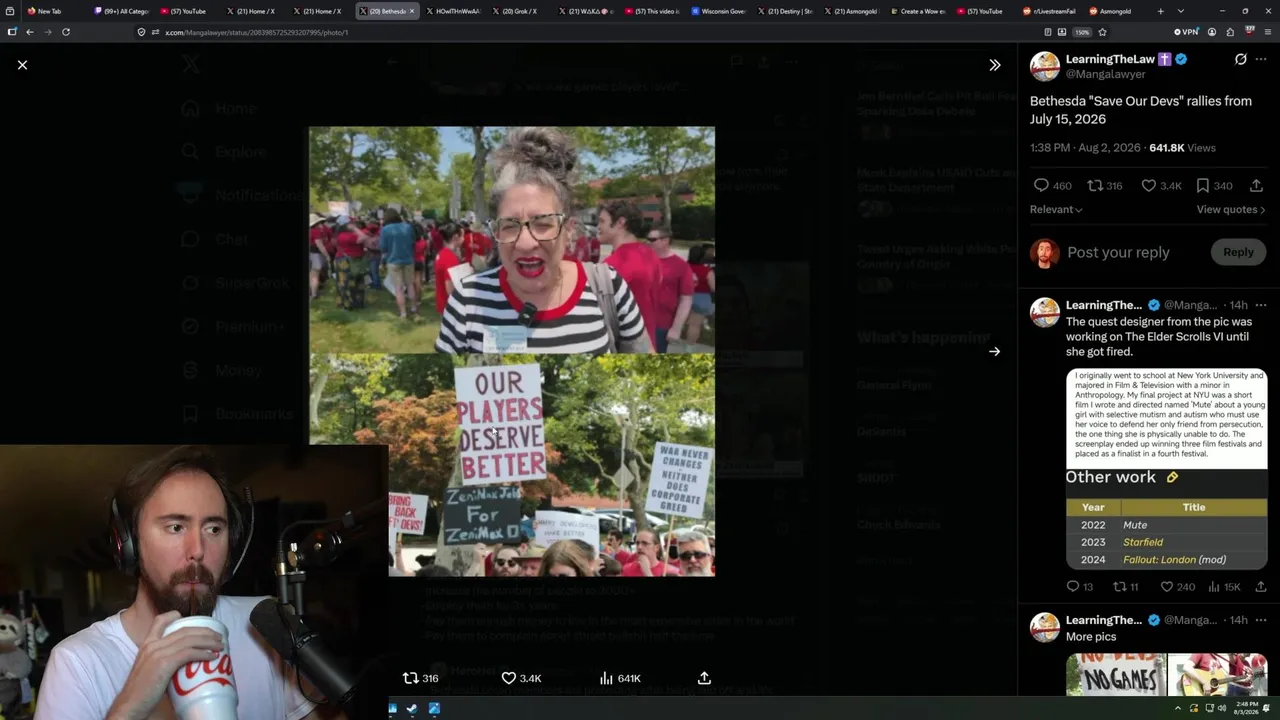Open the Steam icon in taskbar

coord(412,709)
